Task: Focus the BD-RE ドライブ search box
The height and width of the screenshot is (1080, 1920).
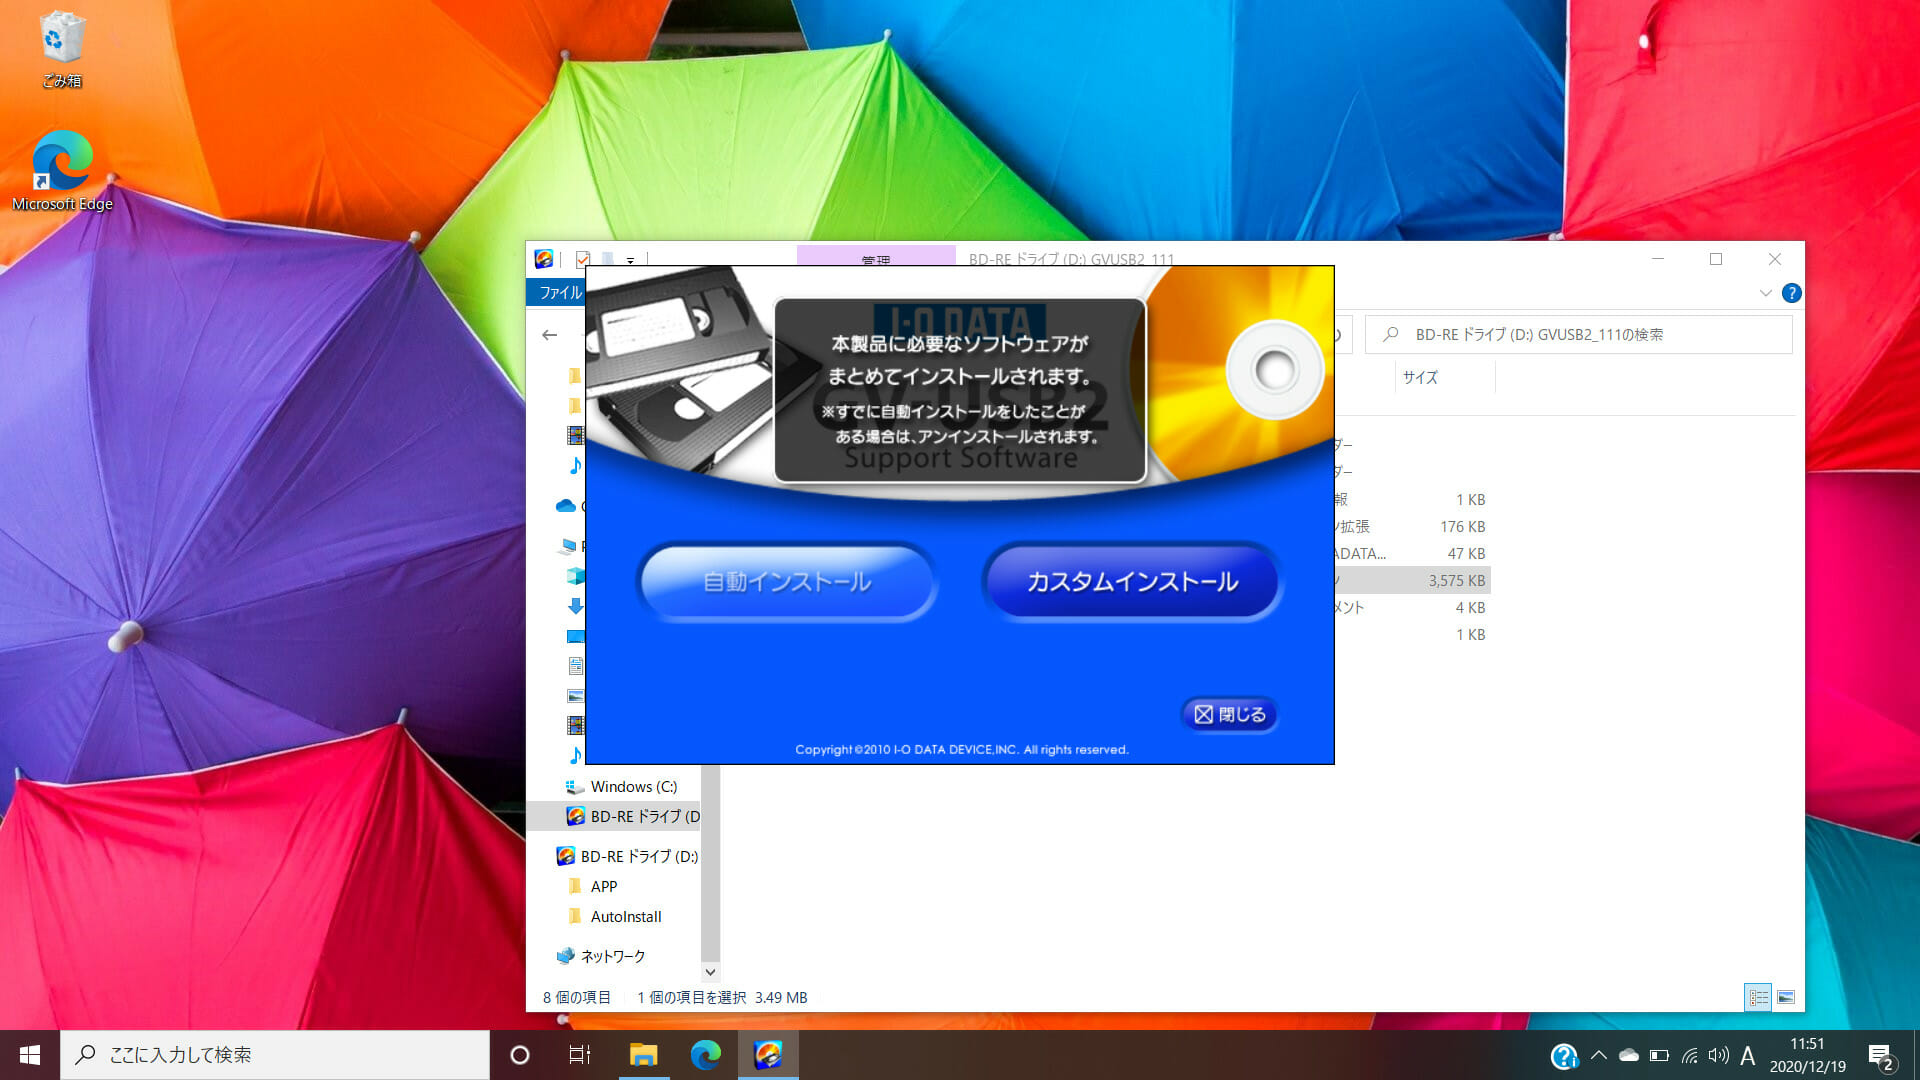Action: coord(1578,335)
